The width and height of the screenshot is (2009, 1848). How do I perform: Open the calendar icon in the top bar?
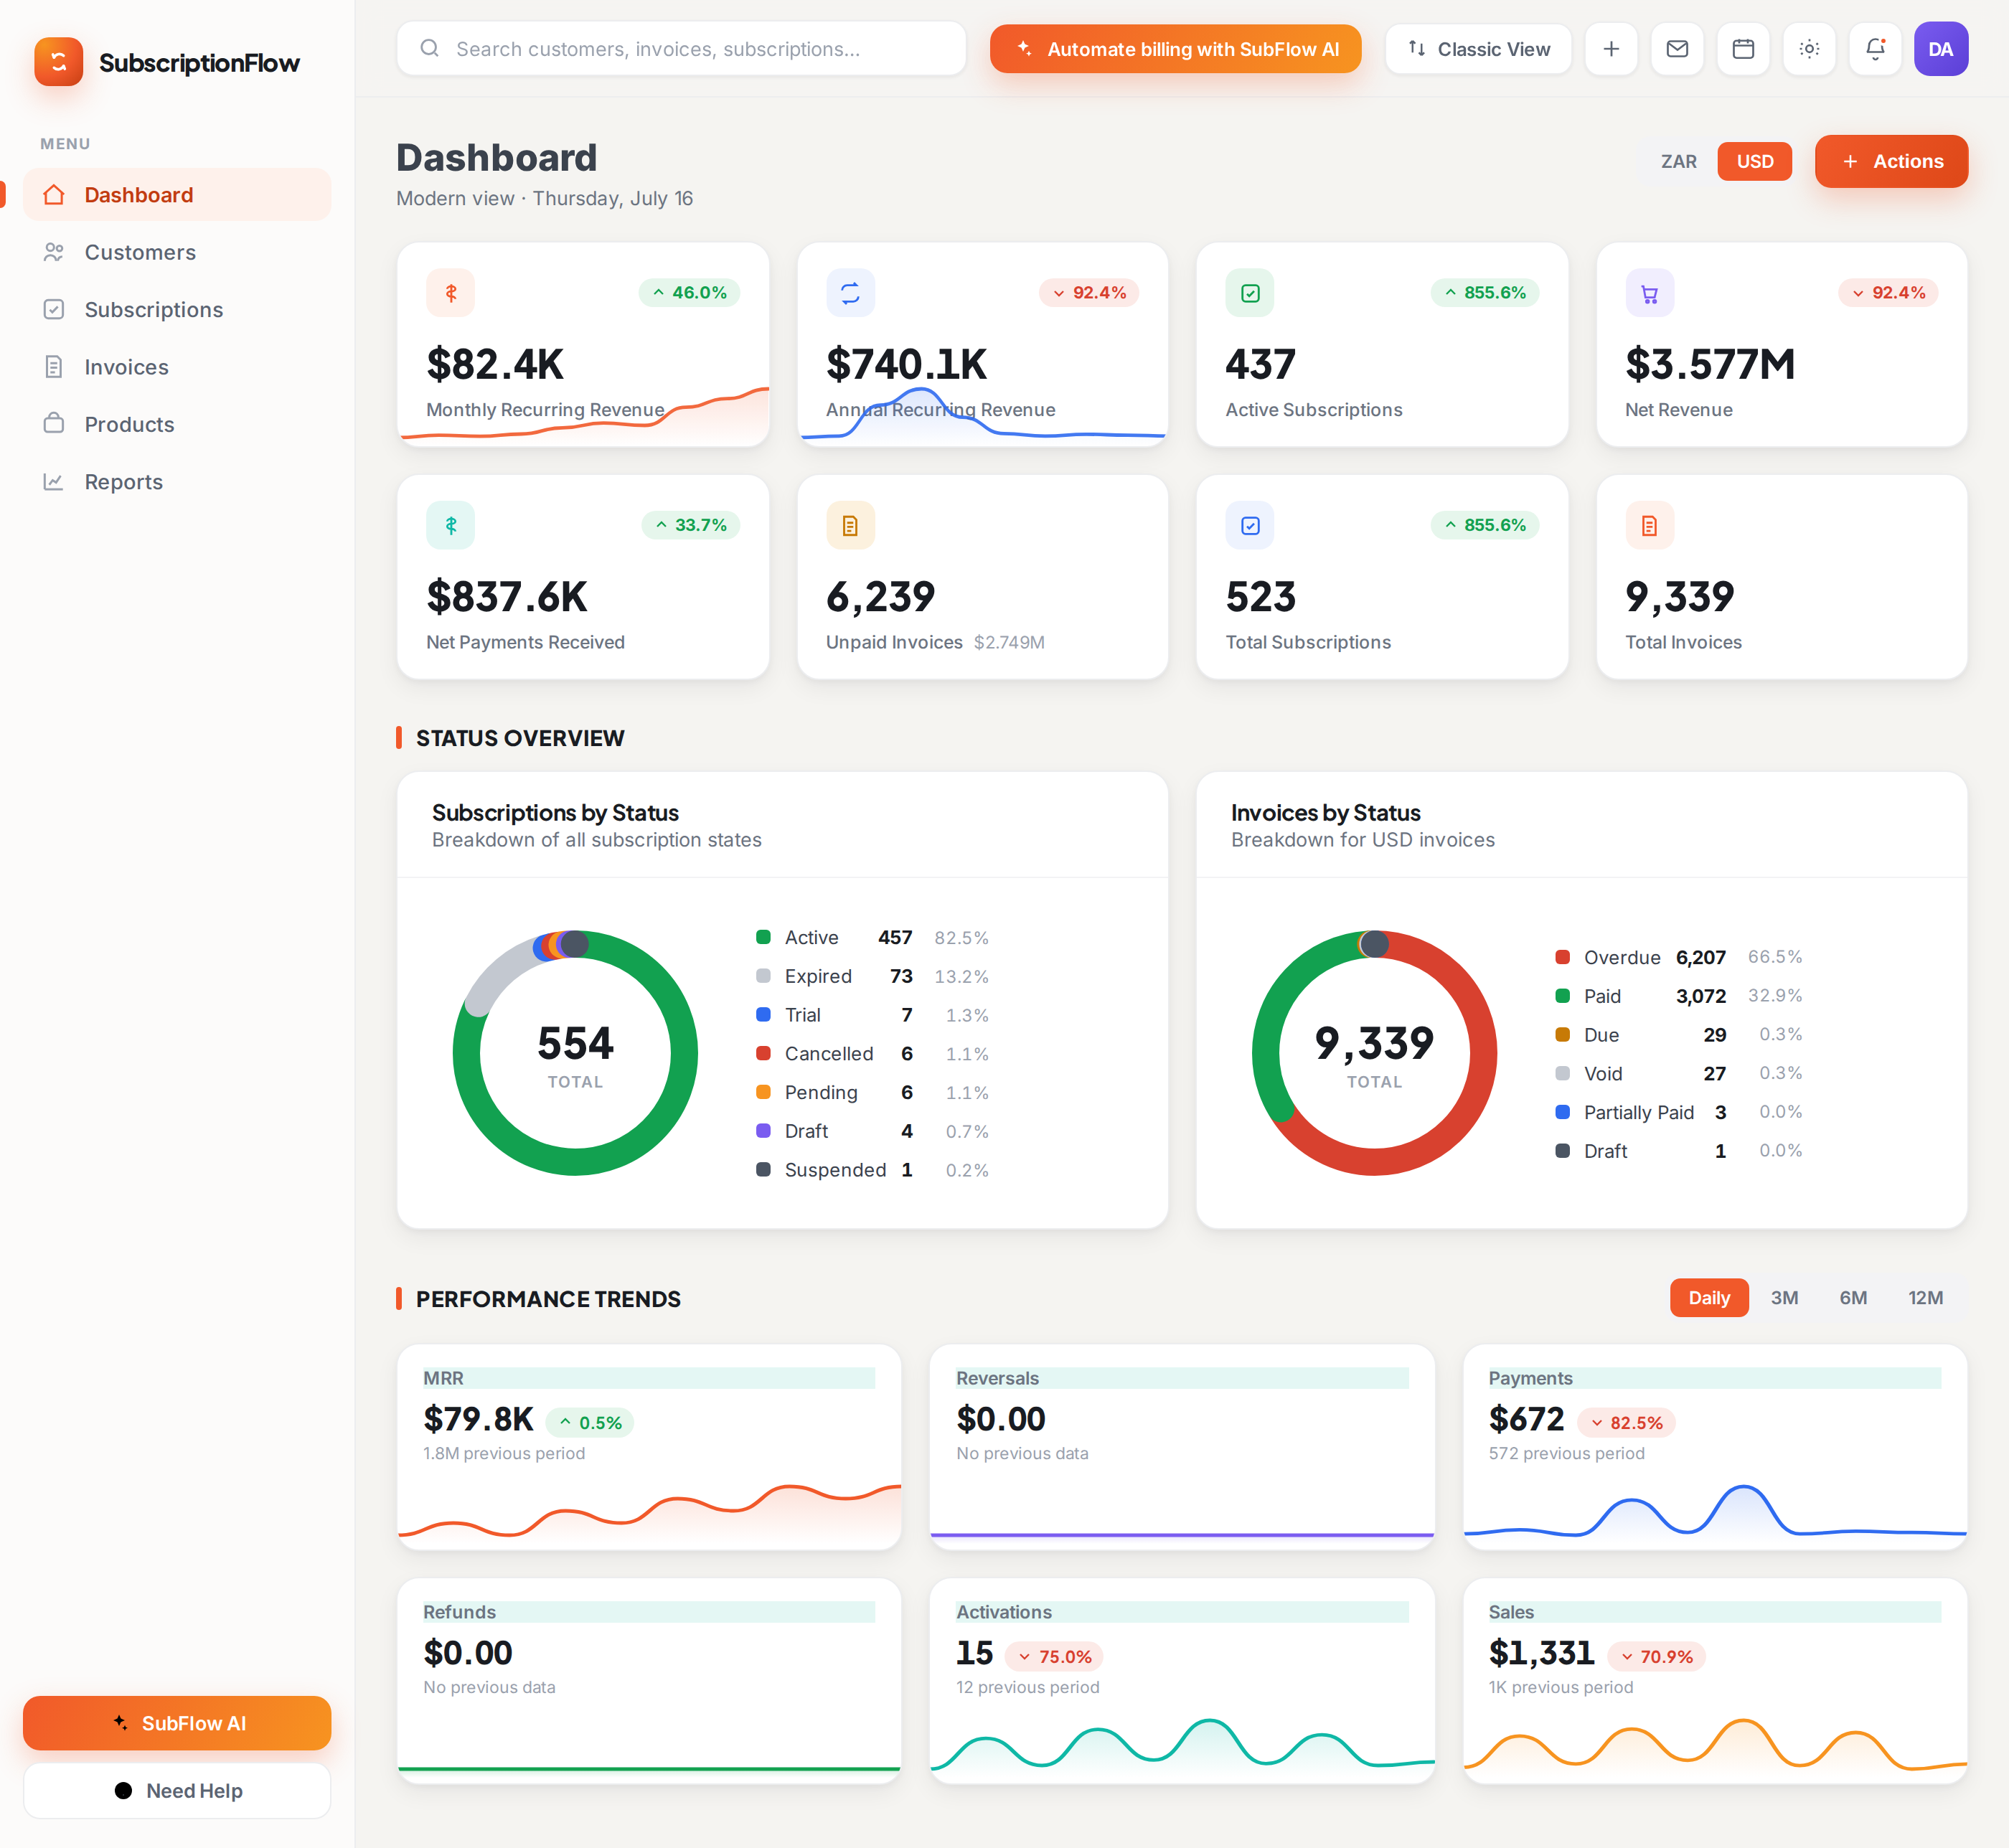click(x=1743, y=49)
